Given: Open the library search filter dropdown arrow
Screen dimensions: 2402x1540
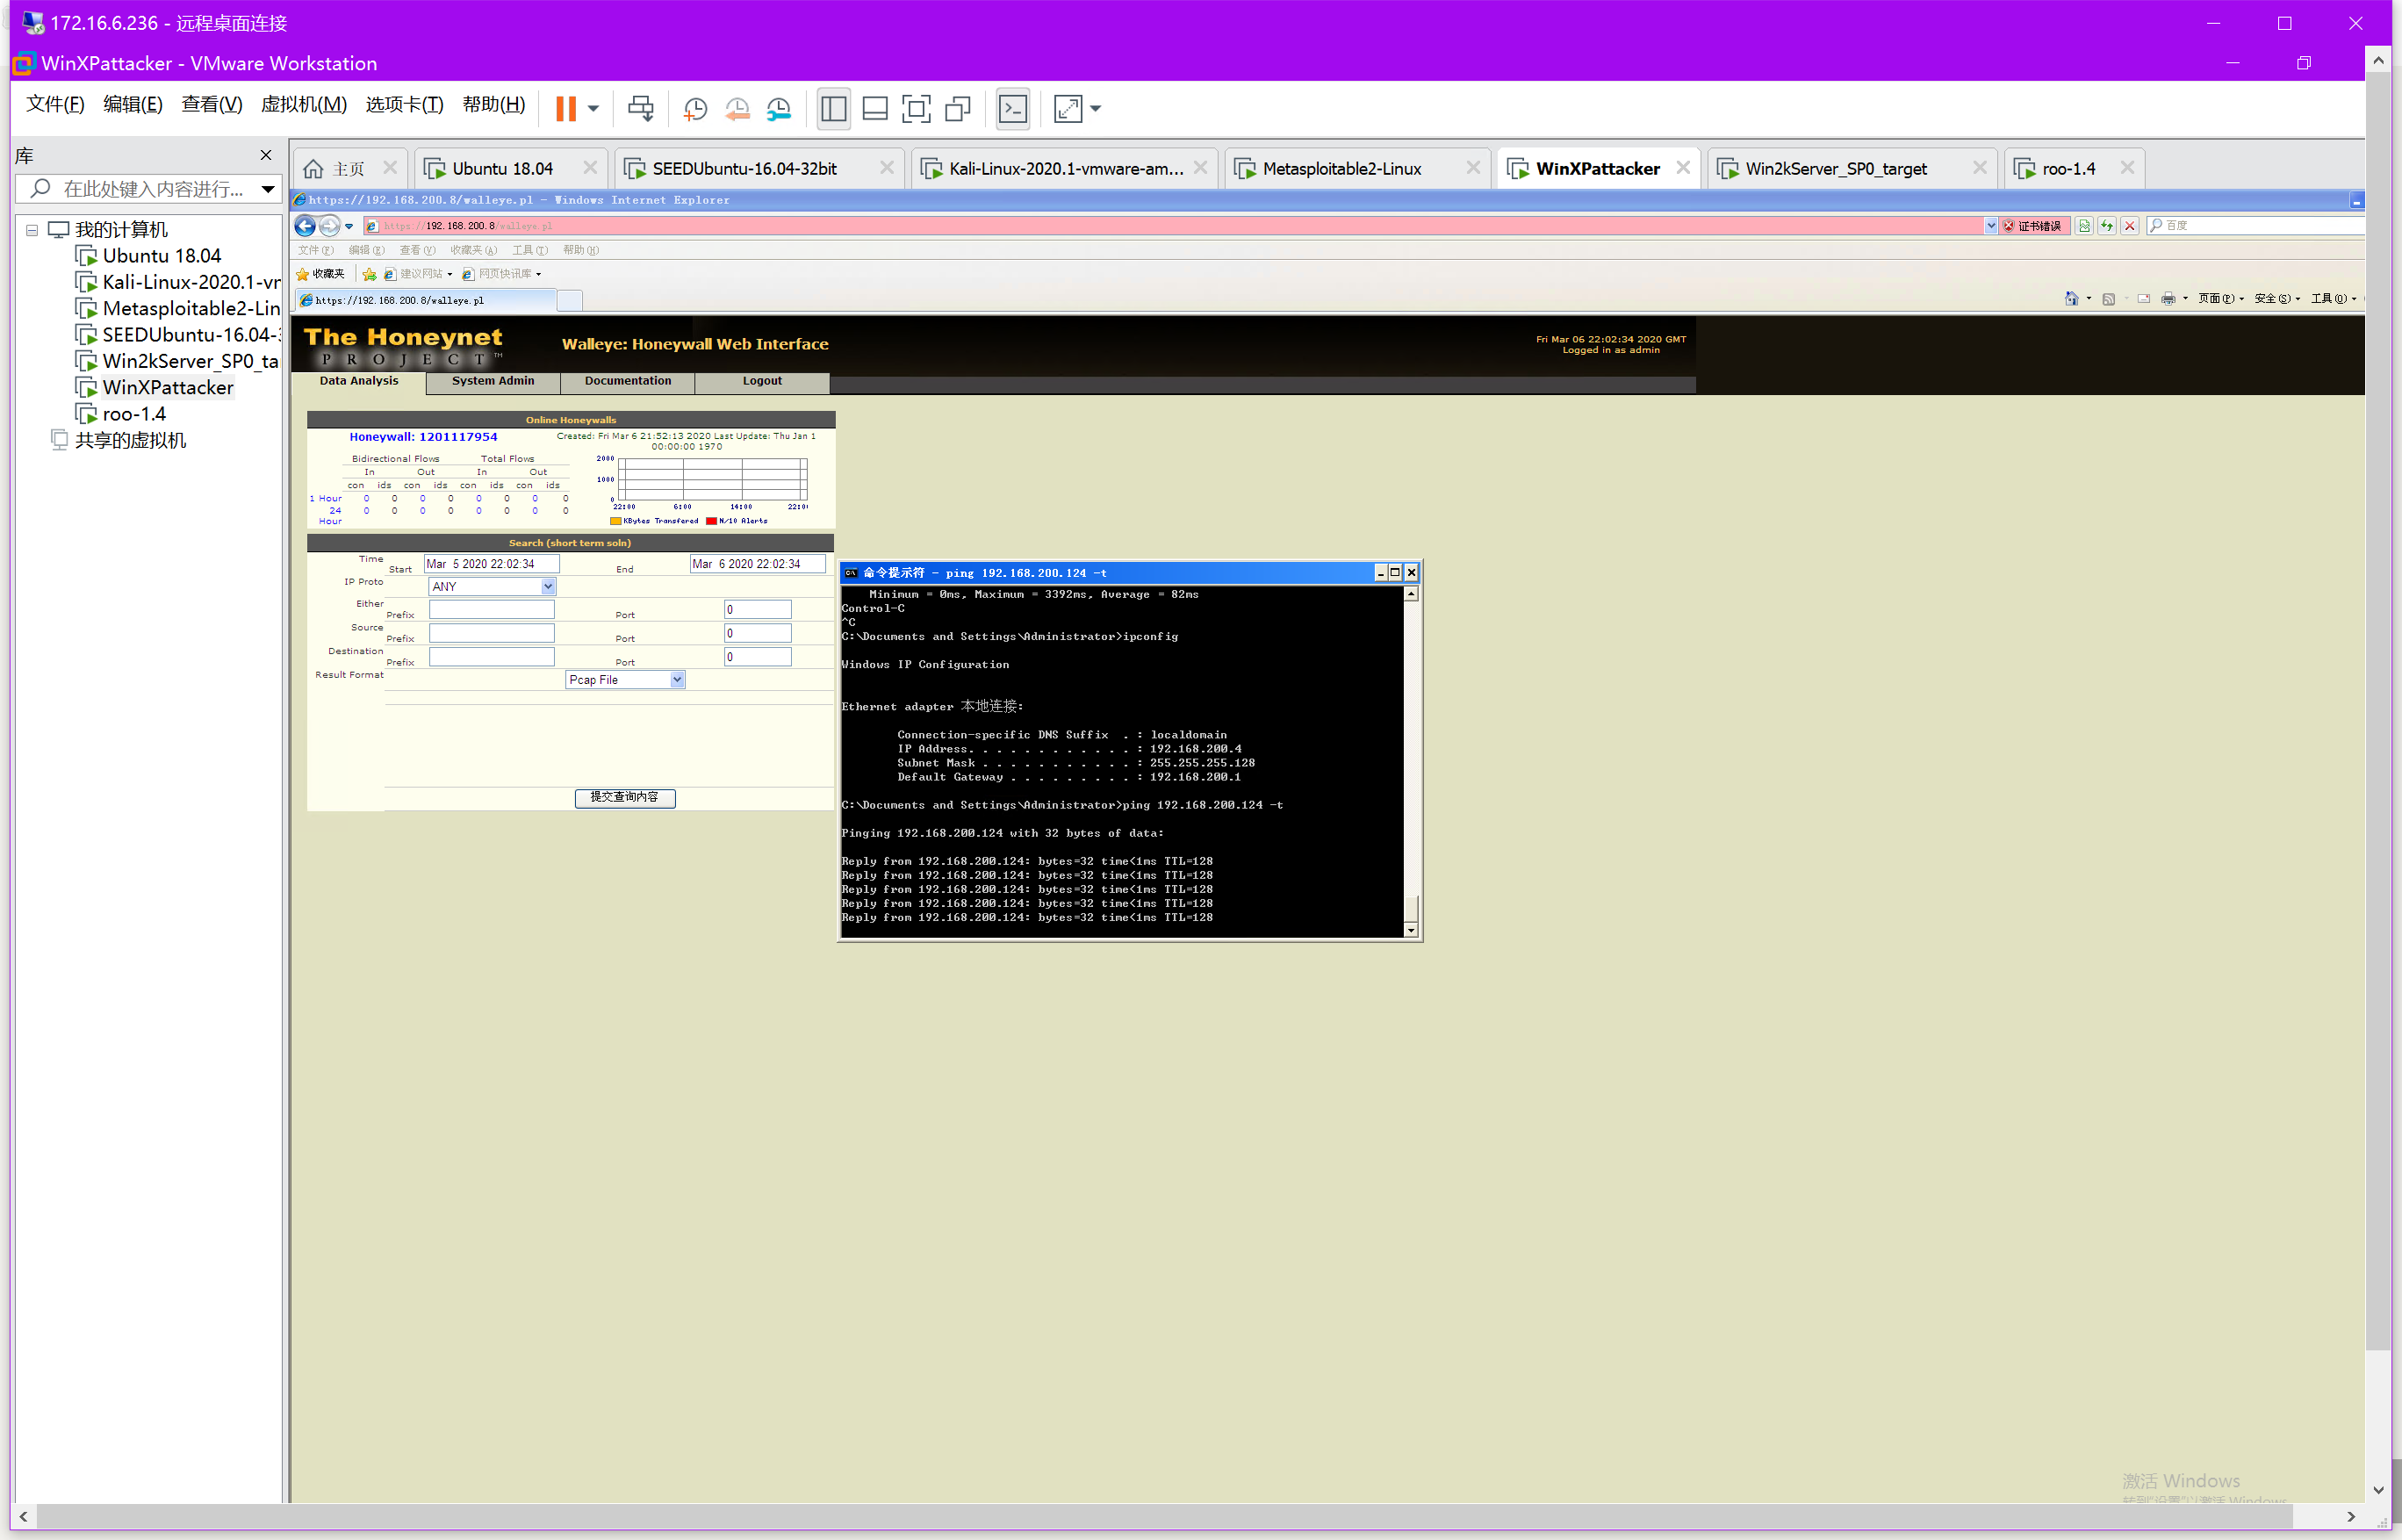Looking at the screenshot, I should click(268, 188).
